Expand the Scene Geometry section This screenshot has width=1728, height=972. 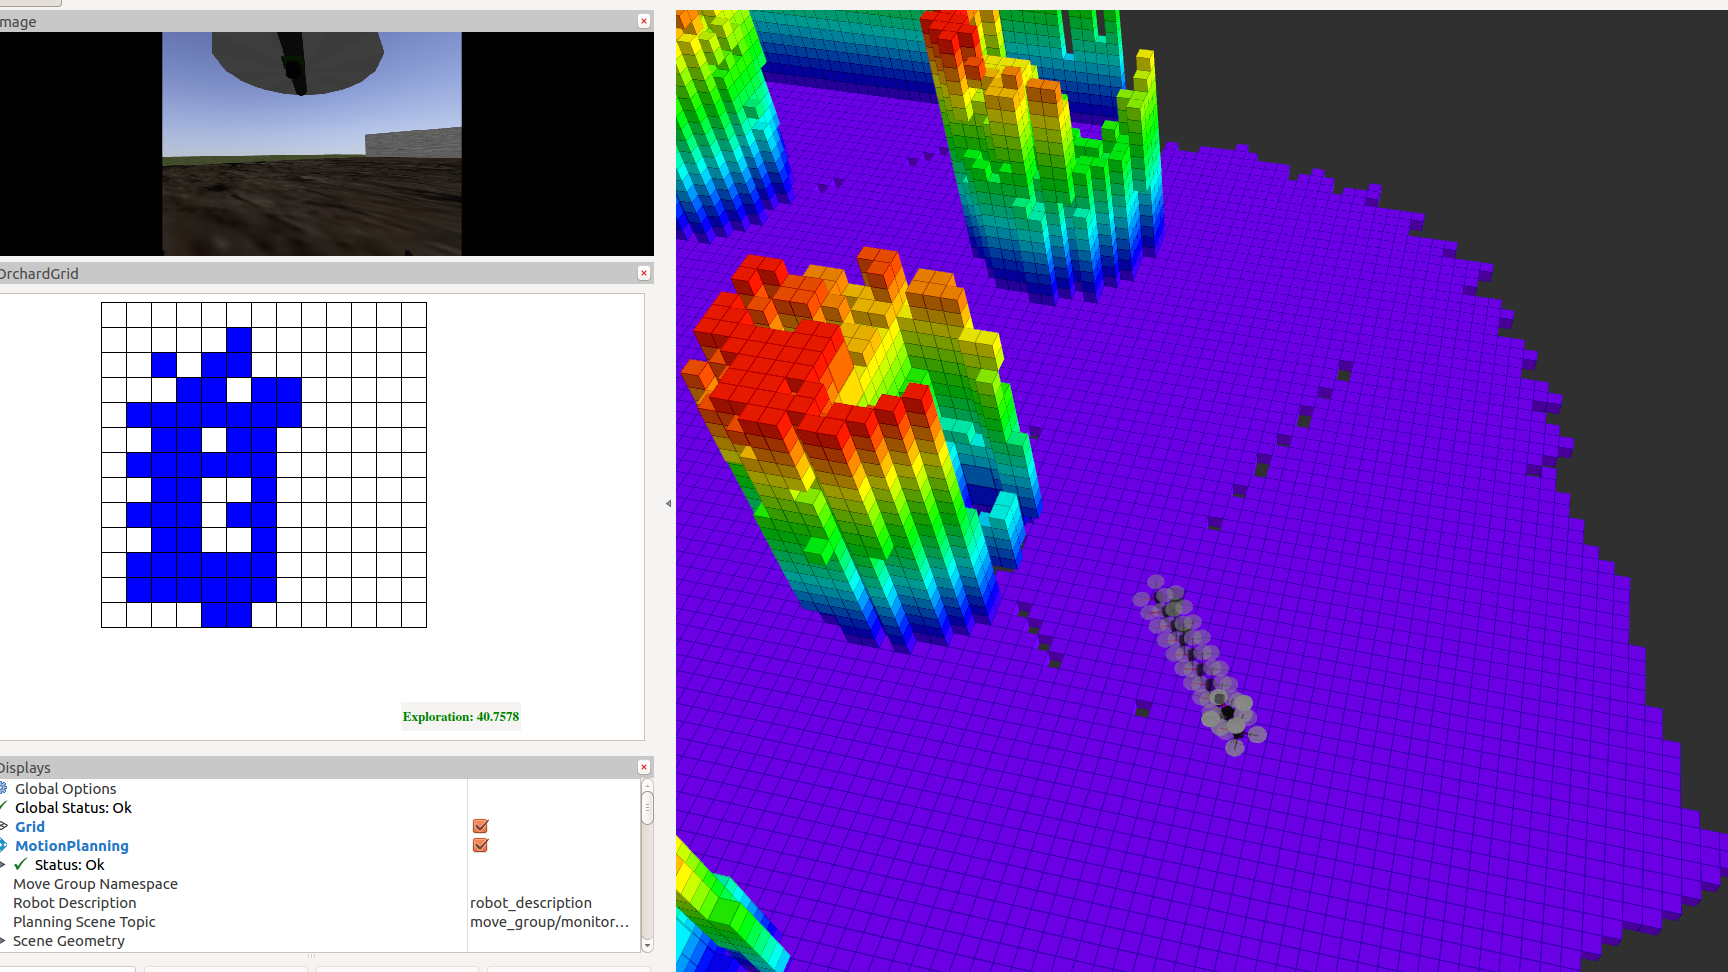pyautogui.click(x=4, y=941)
